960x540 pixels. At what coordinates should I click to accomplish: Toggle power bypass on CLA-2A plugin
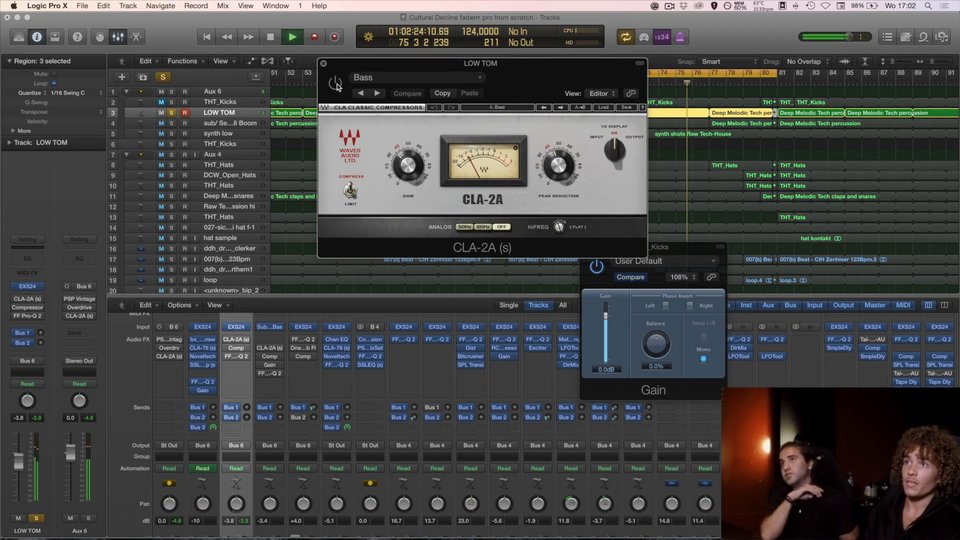[335, 84]
